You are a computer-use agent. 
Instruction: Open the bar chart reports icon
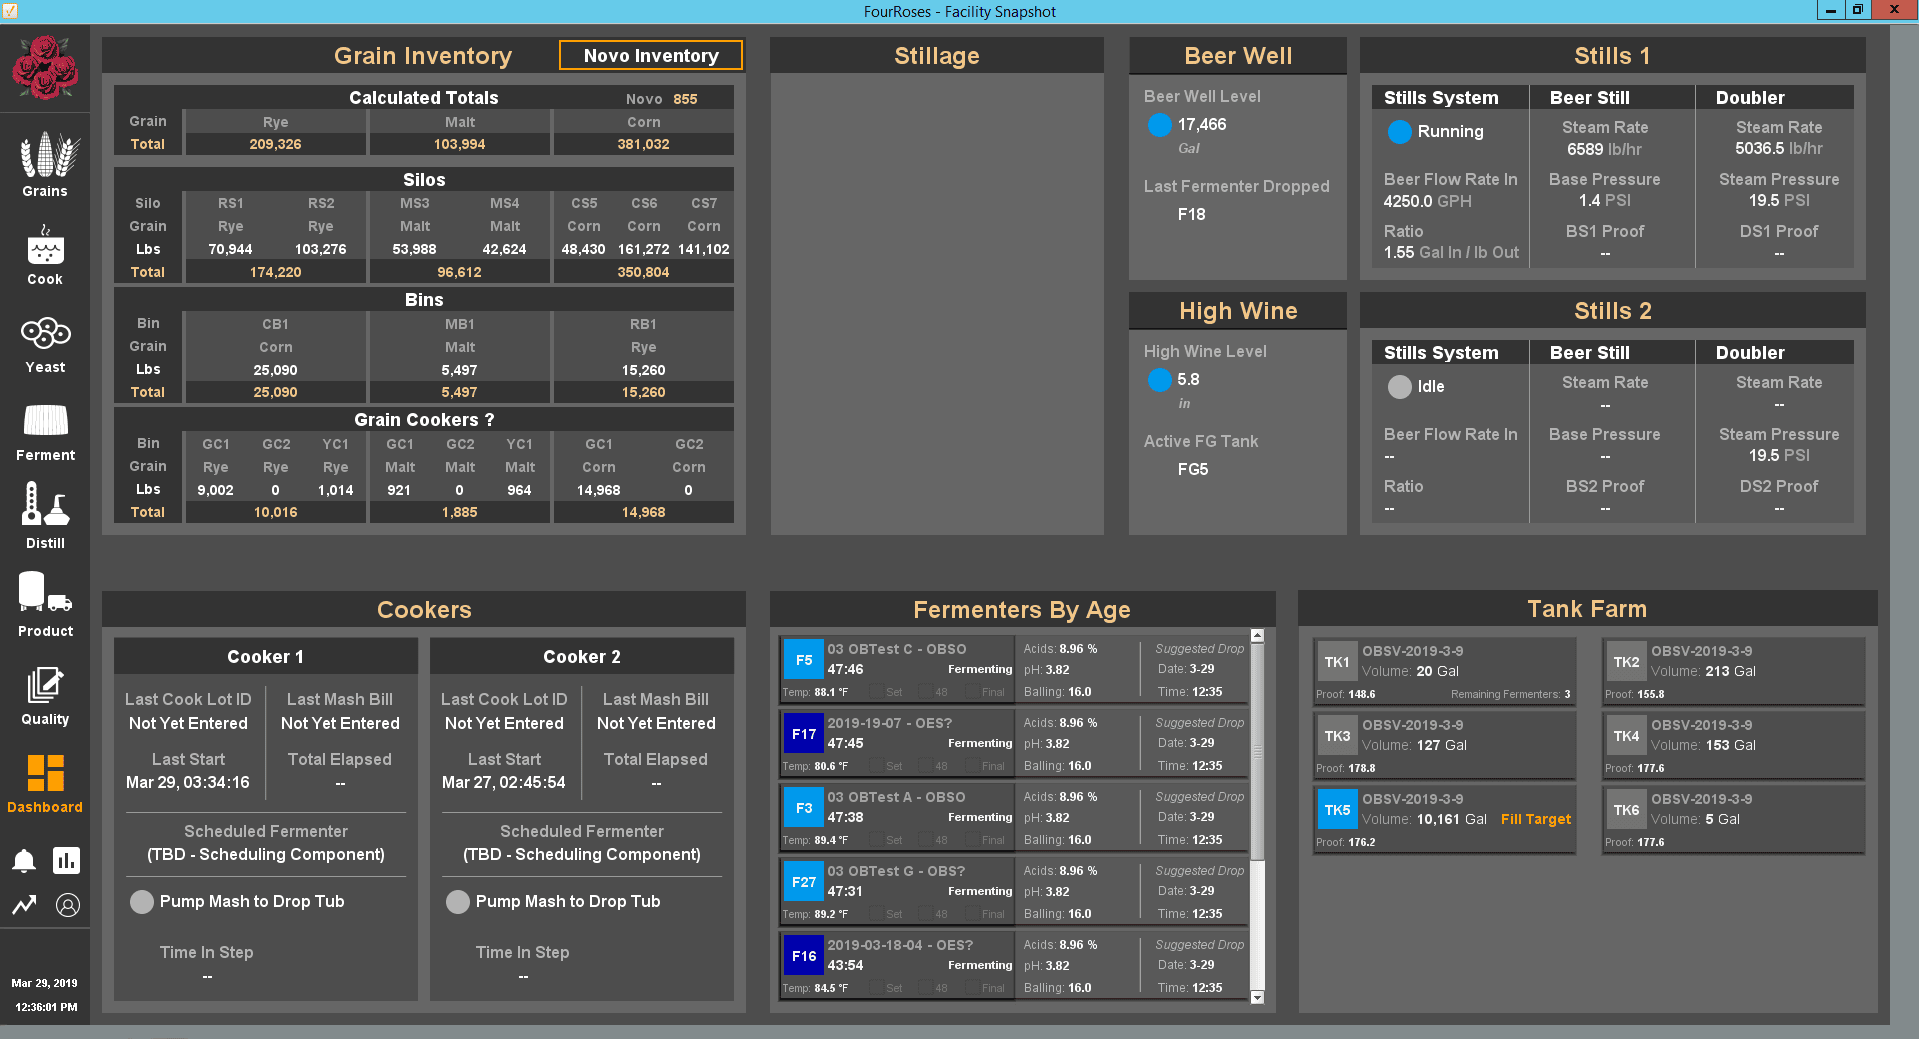click(x=67, y=860)
